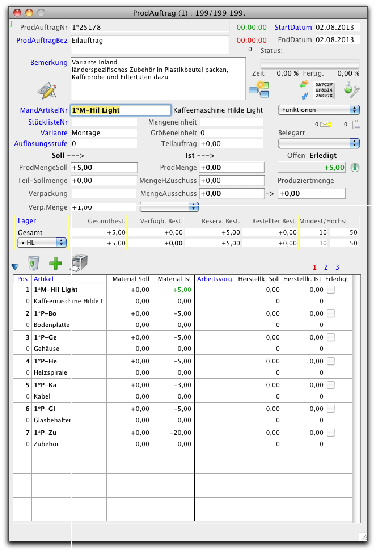383x554 pixels.
Task: Click the StartDatum date field
Action: point(337,27)
